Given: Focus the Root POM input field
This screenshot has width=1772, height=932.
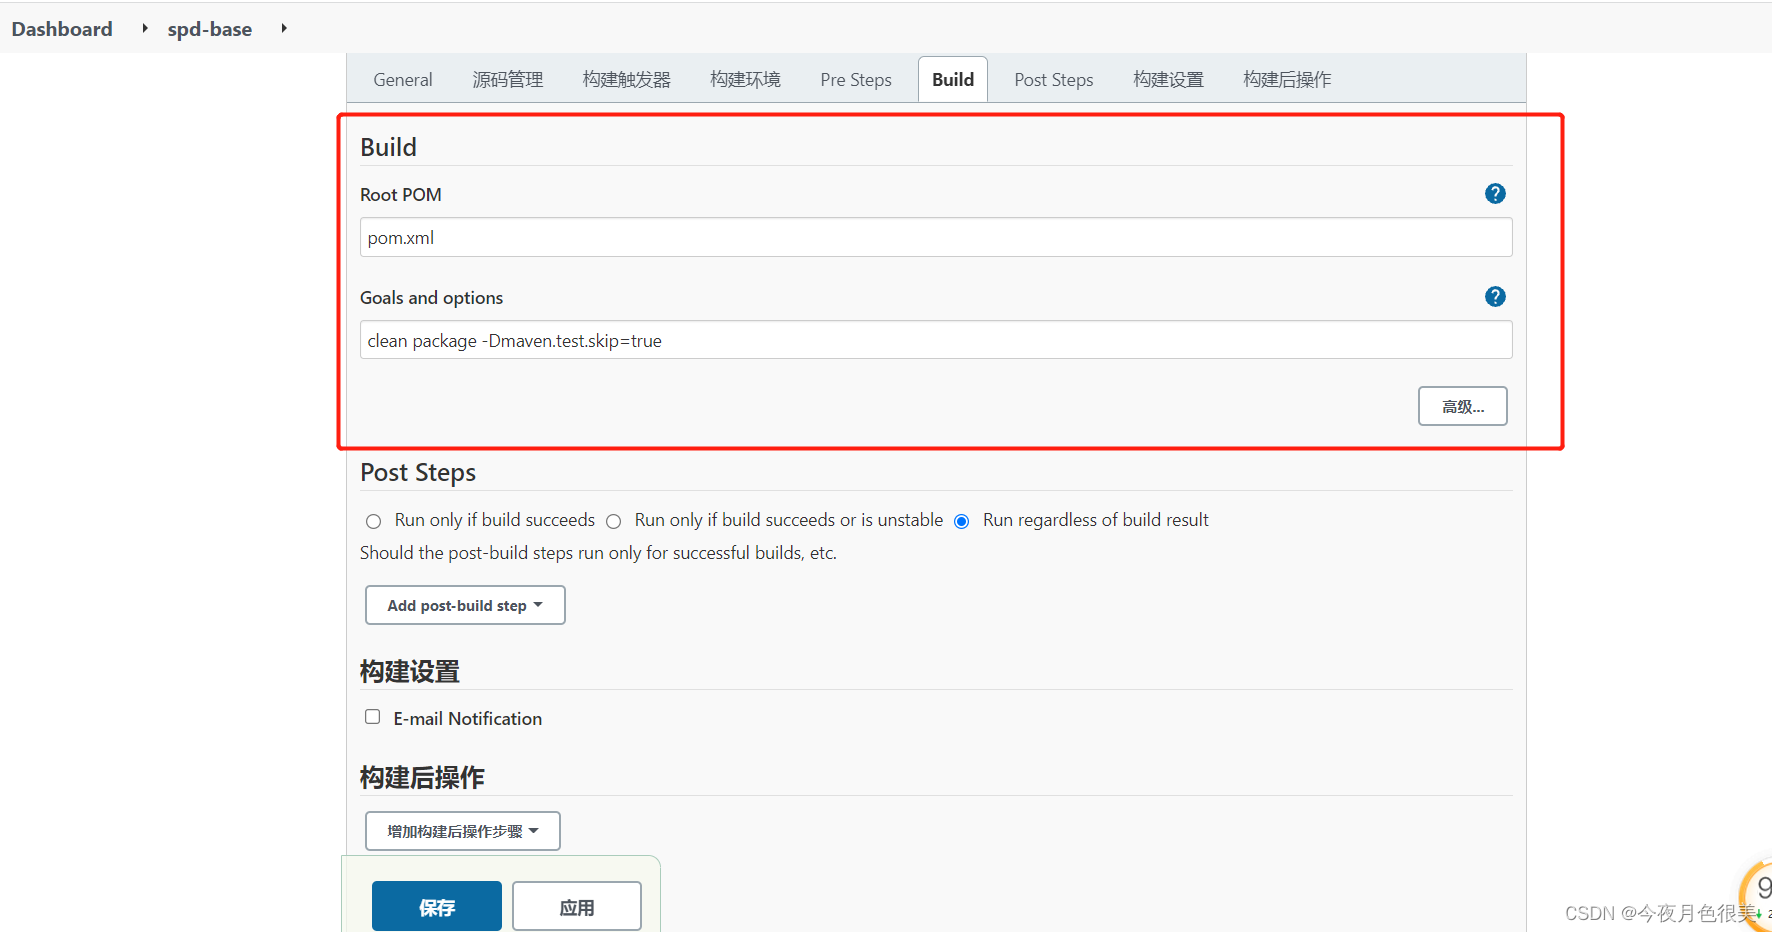Looking at the screenshot, I should 936,238.
